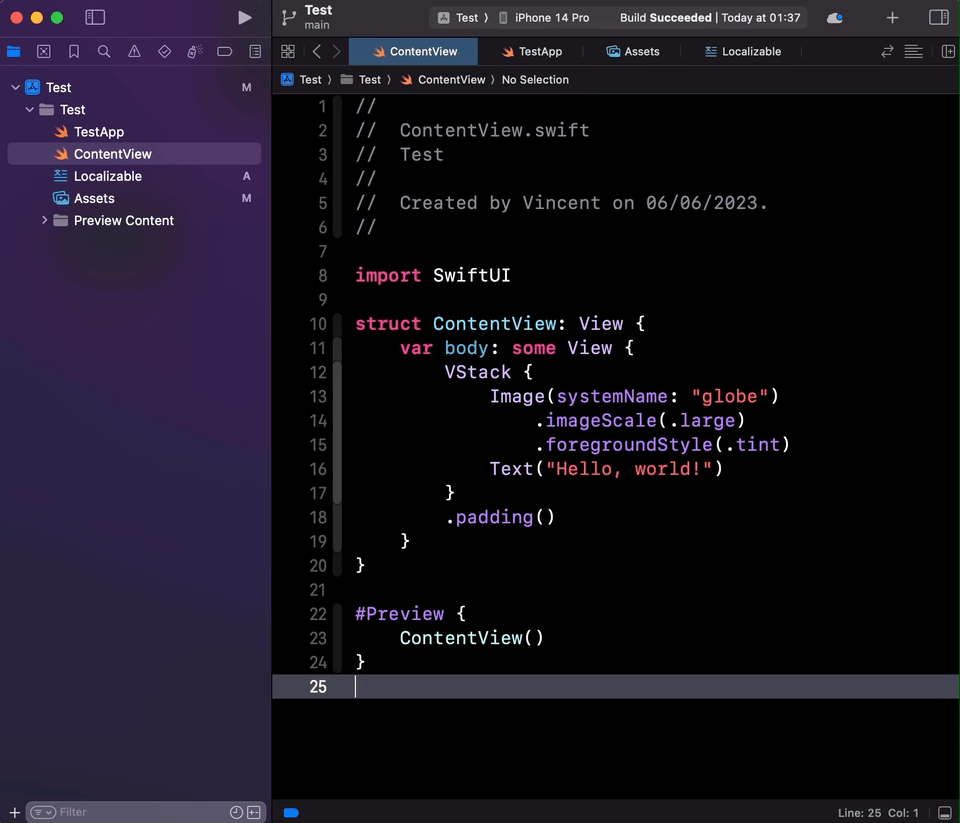Click line number 10 in gutter
This screenshot has height=823, width=960.
point(318,324)
